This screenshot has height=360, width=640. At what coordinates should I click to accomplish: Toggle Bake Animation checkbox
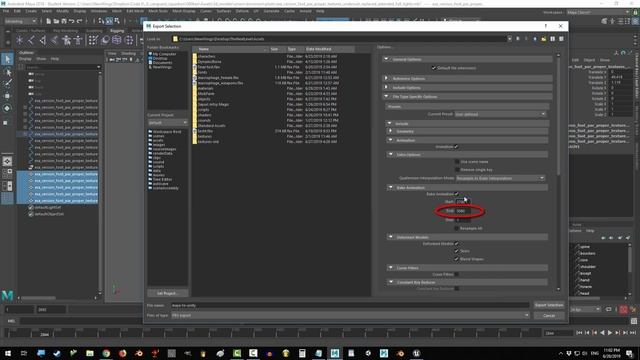456,194
